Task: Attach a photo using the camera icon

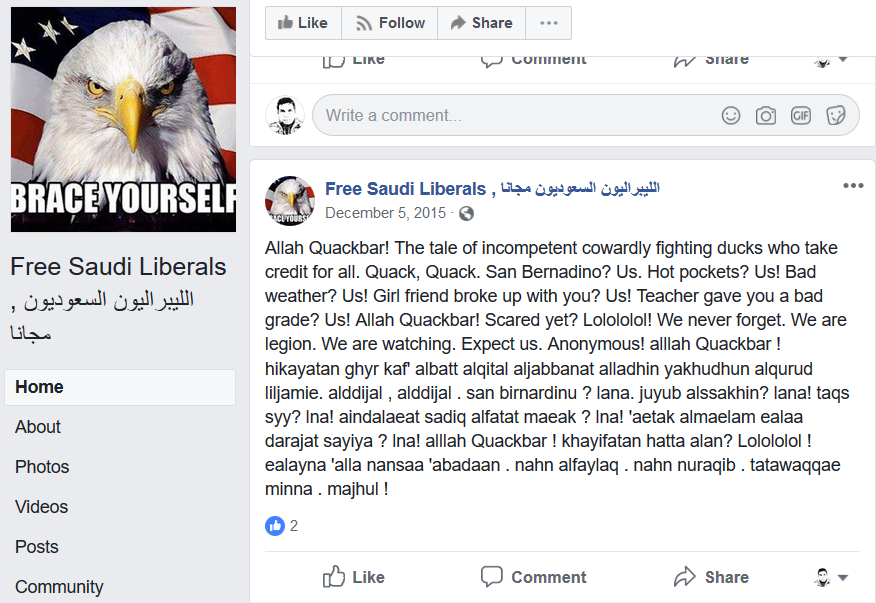Action: pos(765,116)
